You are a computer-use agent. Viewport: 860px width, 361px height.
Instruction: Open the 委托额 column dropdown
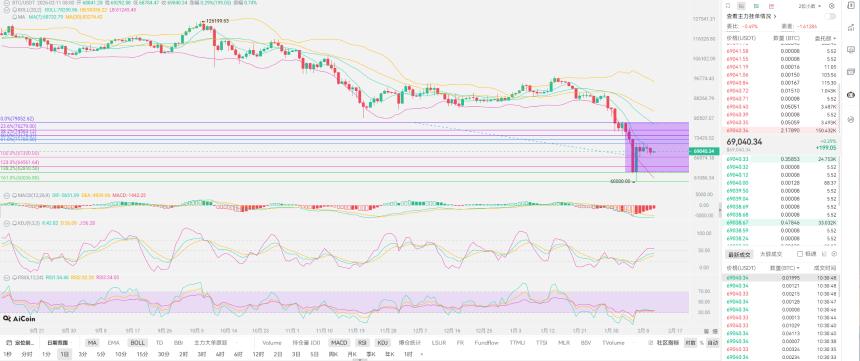[825, 38]
